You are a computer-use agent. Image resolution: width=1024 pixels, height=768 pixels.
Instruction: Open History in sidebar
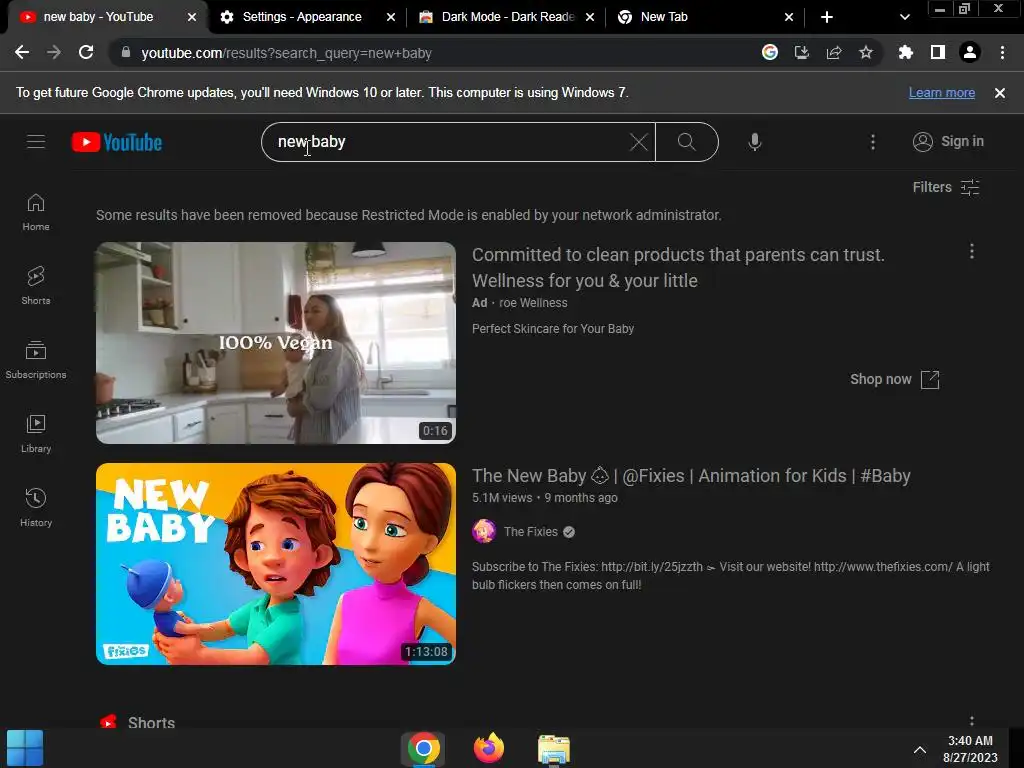click(36, 507)
